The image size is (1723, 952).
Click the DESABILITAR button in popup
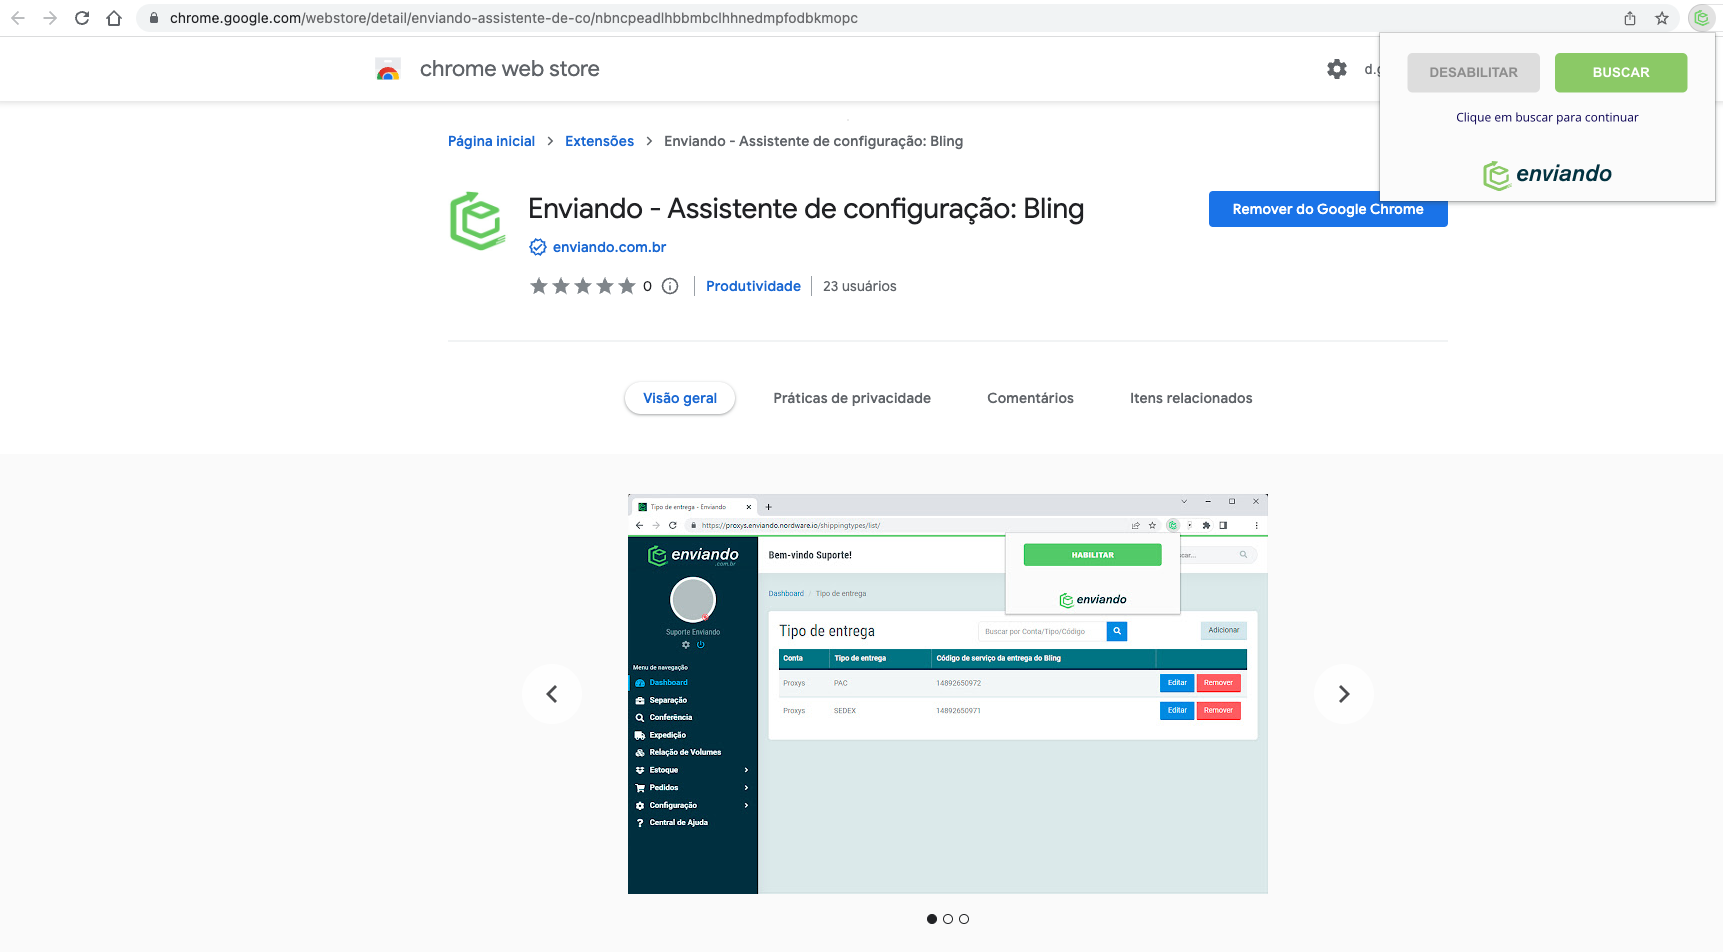pyautogui.click(x=1473, y=73)
